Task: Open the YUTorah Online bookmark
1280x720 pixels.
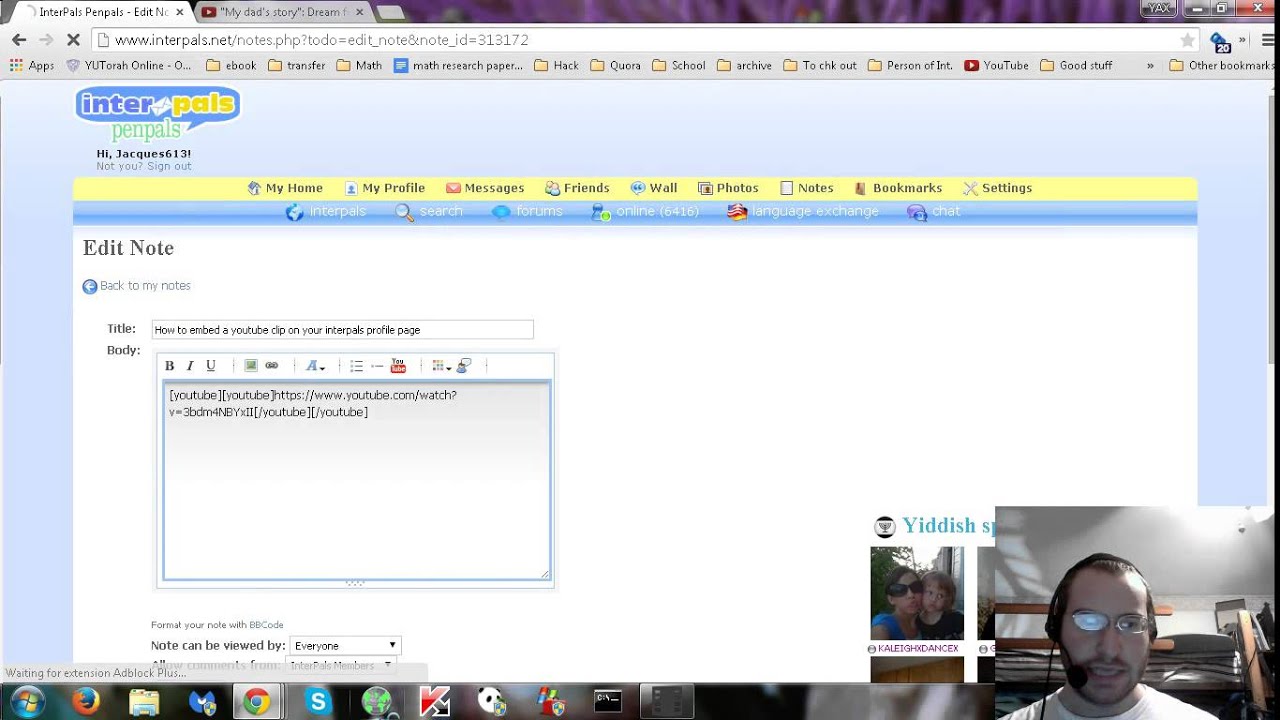Action: point(129,66)
